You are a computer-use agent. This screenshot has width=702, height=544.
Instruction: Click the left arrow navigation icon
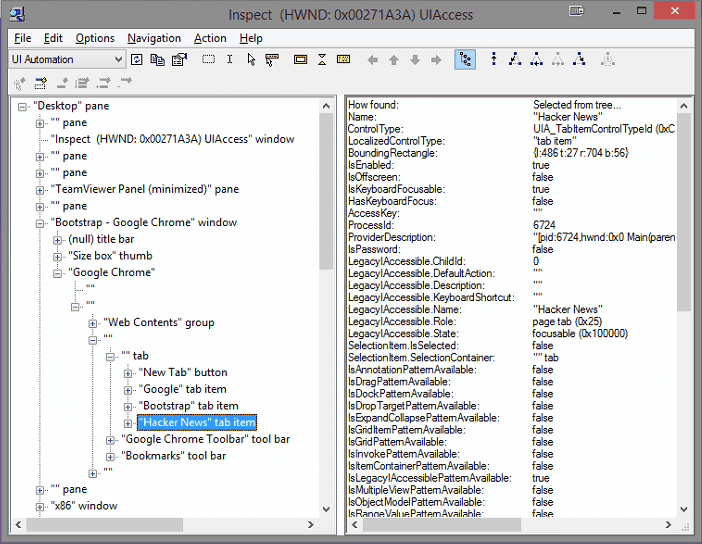coord(373,60)
